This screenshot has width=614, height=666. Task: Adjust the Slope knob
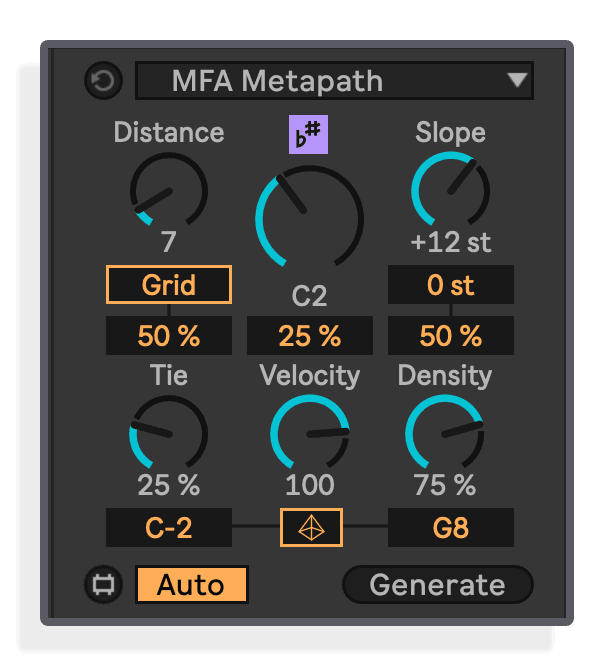pyautogui.click(x=451, y=191)
